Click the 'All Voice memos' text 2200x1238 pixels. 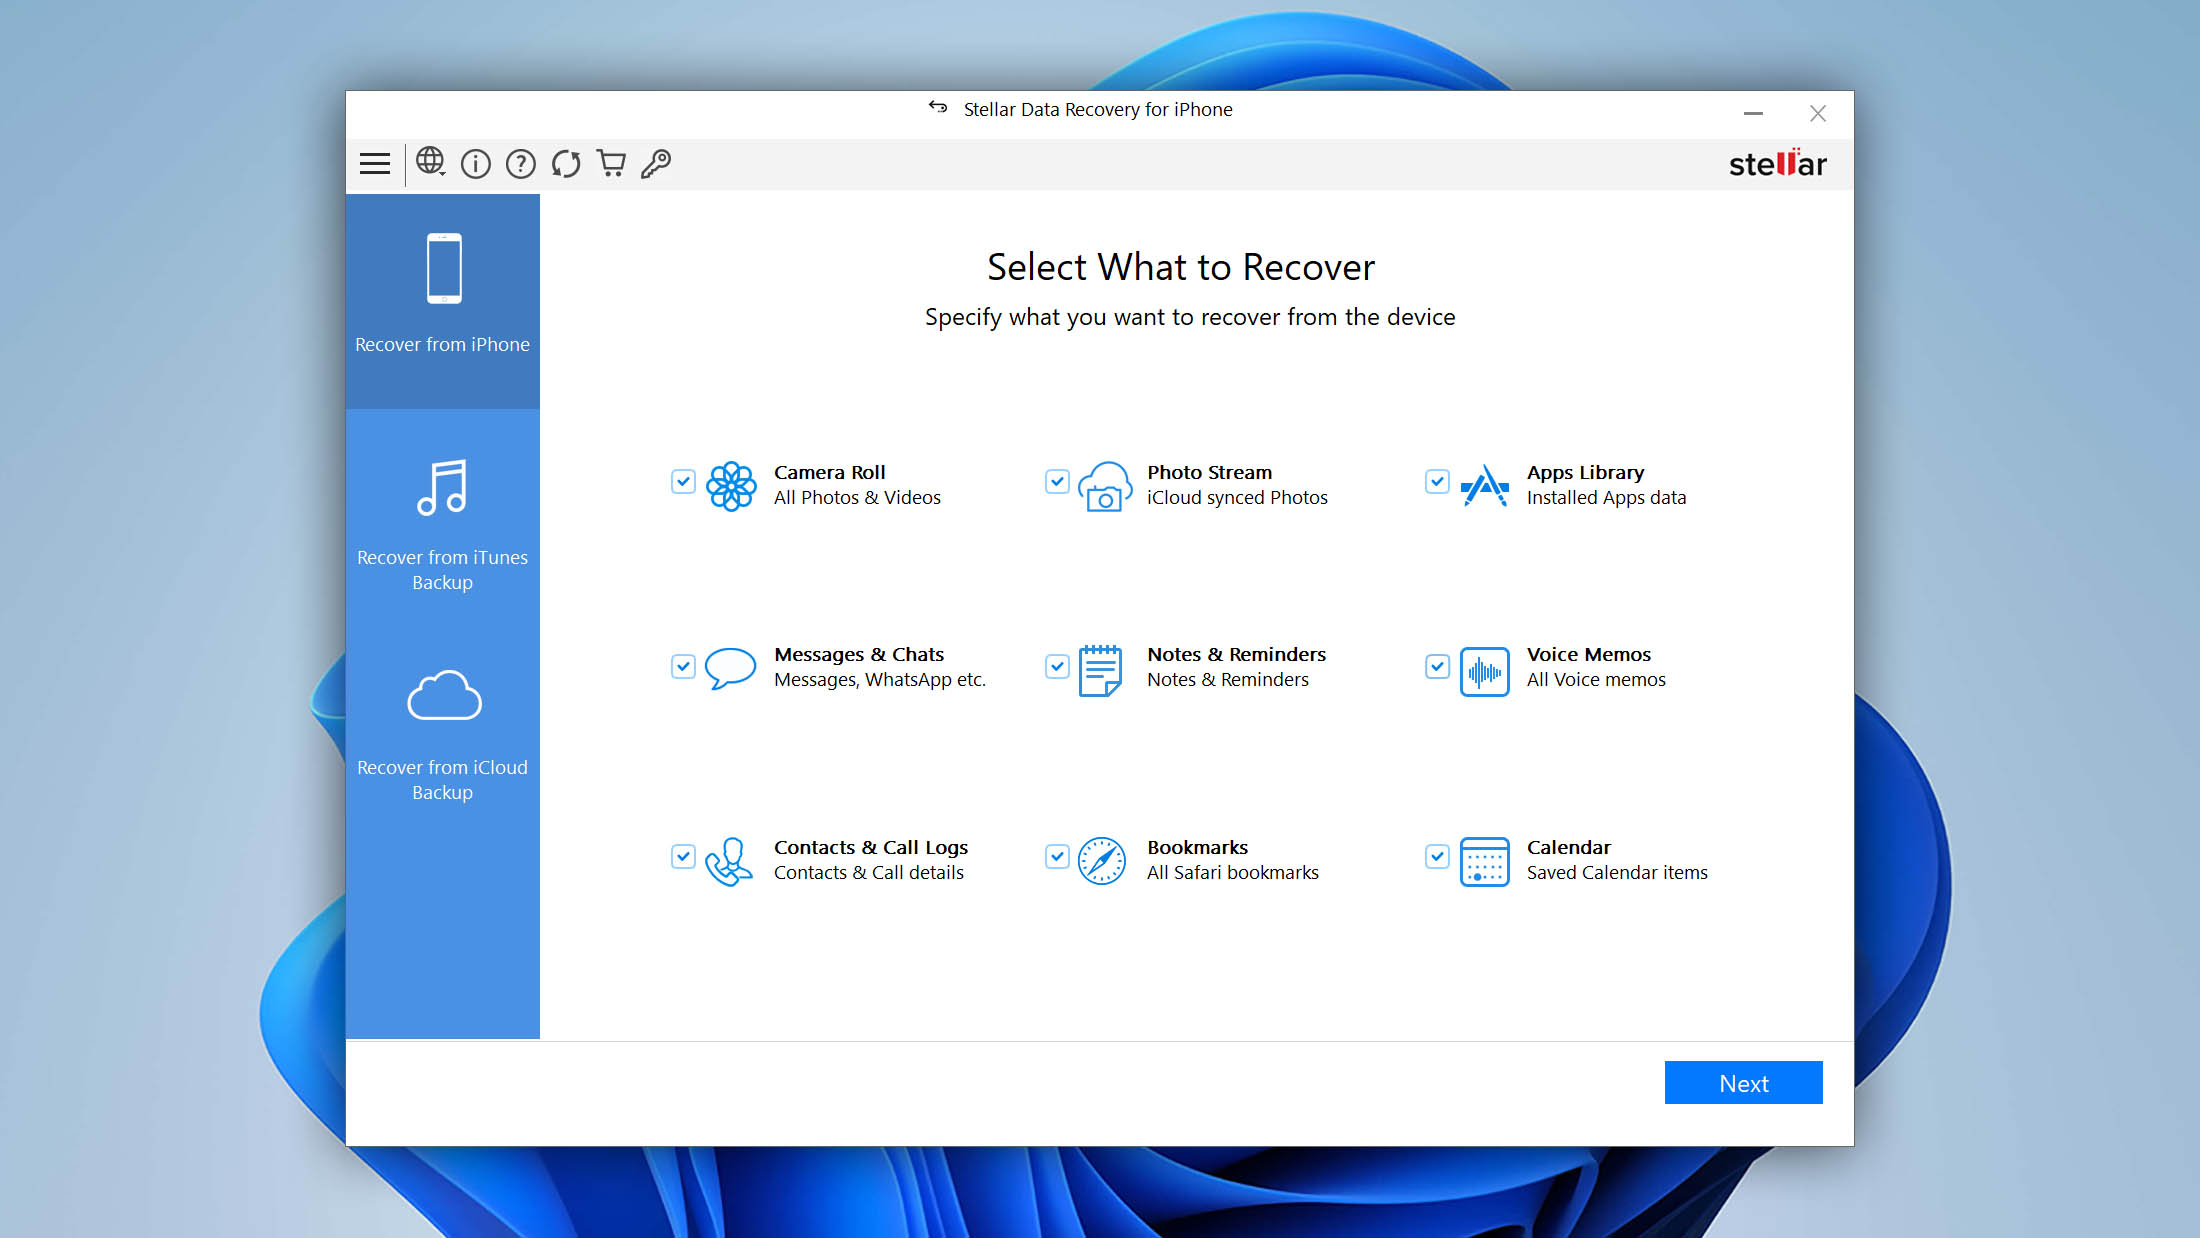(x=1596, y=679)
